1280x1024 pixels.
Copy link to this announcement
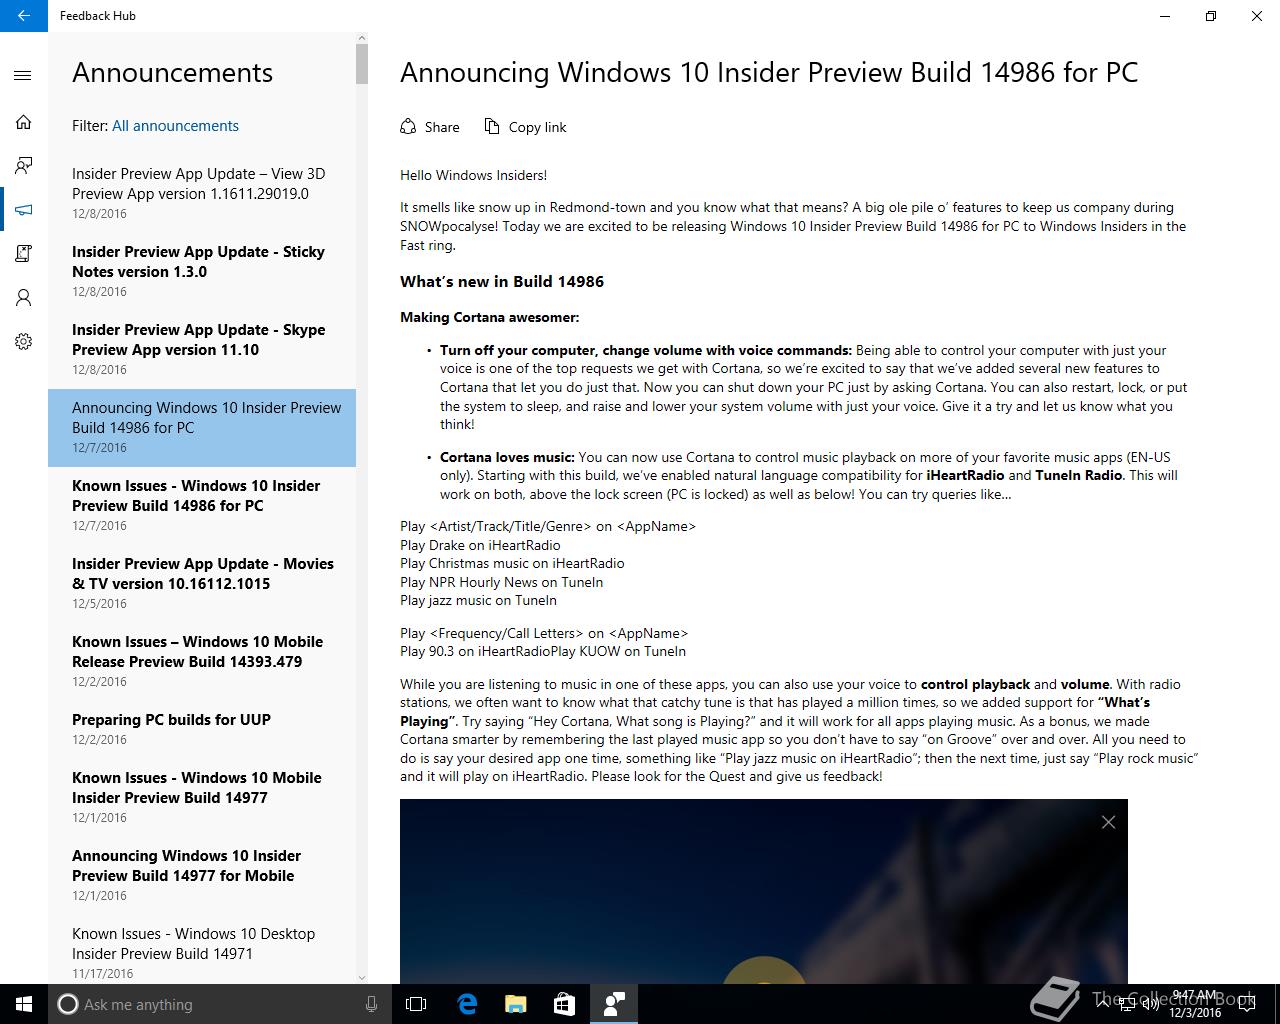(x=526, y=127)
